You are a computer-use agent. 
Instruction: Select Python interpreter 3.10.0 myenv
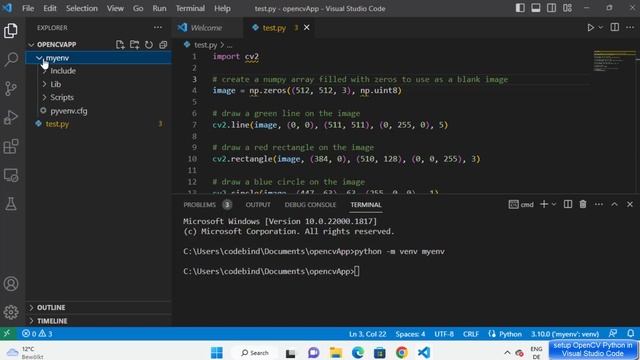[x=565, y=334]
